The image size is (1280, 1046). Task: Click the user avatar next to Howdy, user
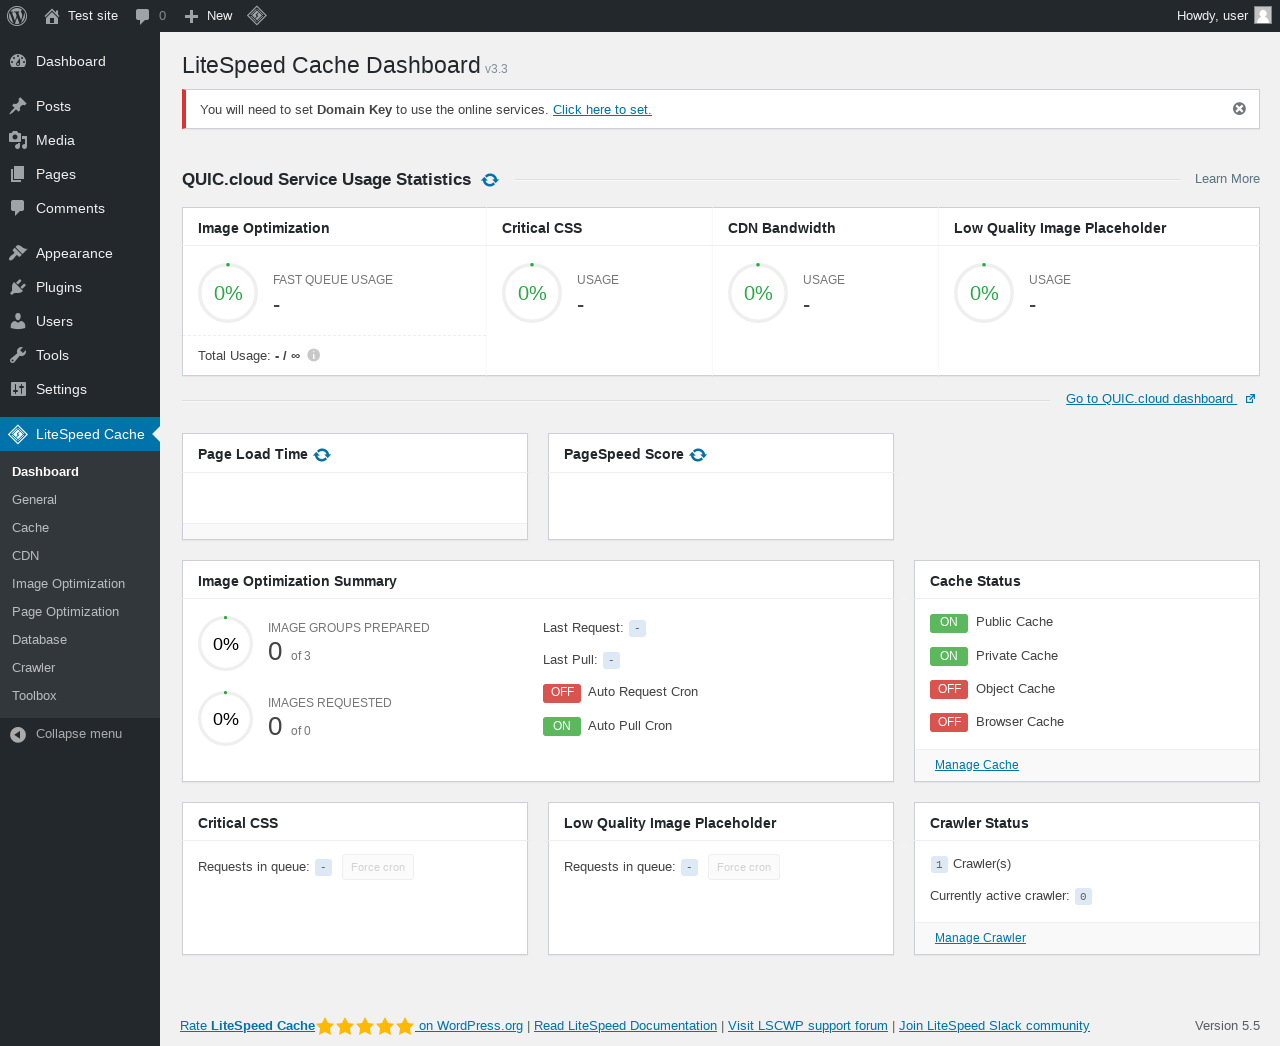(1263, 15)
